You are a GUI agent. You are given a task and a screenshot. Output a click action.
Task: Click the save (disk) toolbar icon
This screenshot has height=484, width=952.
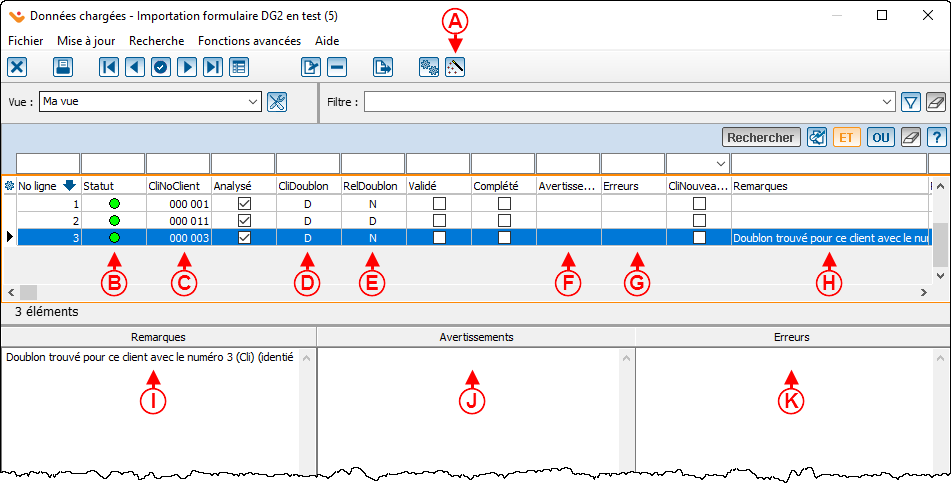pyautogui.click(x=63, y=67)
